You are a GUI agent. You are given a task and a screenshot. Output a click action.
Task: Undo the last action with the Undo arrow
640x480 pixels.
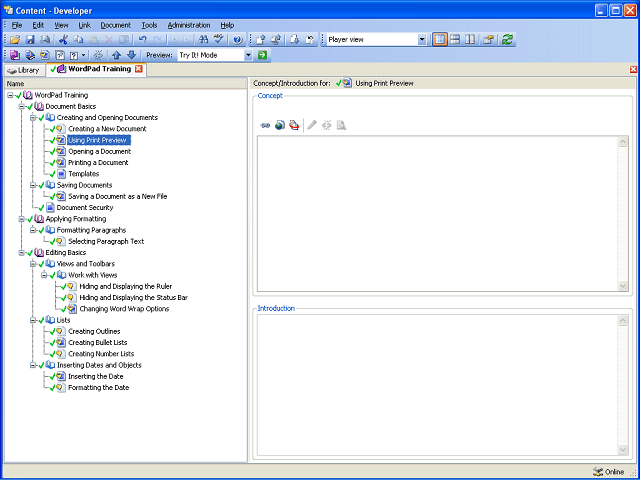142,40
